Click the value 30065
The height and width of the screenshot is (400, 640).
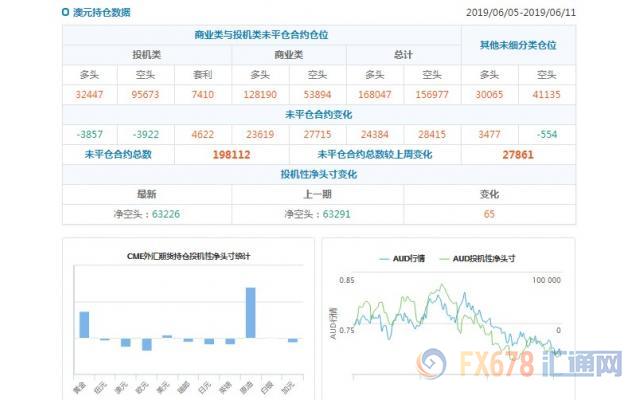click(489, 95)
